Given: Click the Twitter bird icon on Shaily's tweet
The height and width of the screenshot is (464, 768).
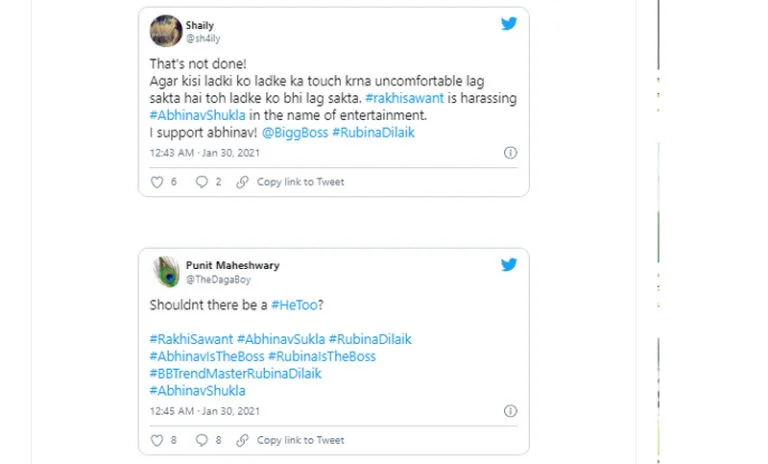Looking at the screenshot, I should (x=509, y=24).
